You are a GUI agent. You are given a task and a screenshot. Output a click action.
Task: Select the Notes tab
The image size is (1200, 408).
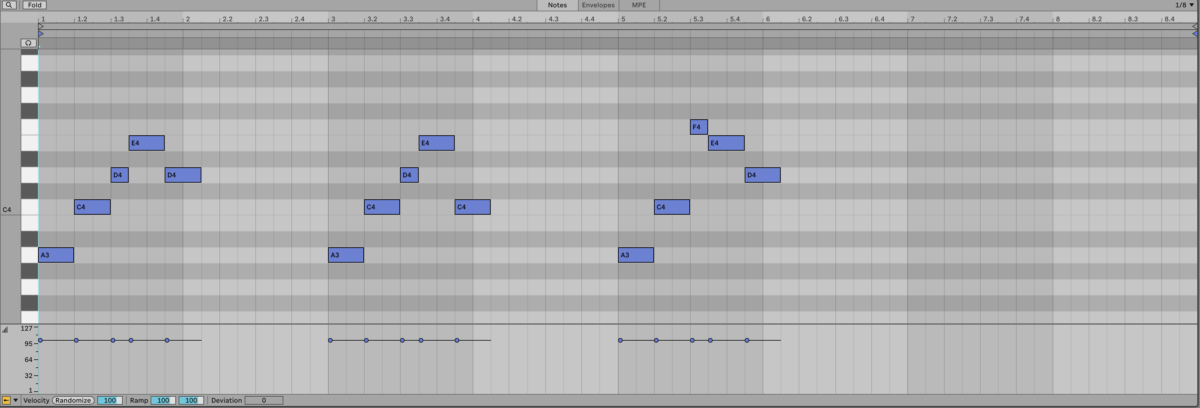(x=557, y=5)
